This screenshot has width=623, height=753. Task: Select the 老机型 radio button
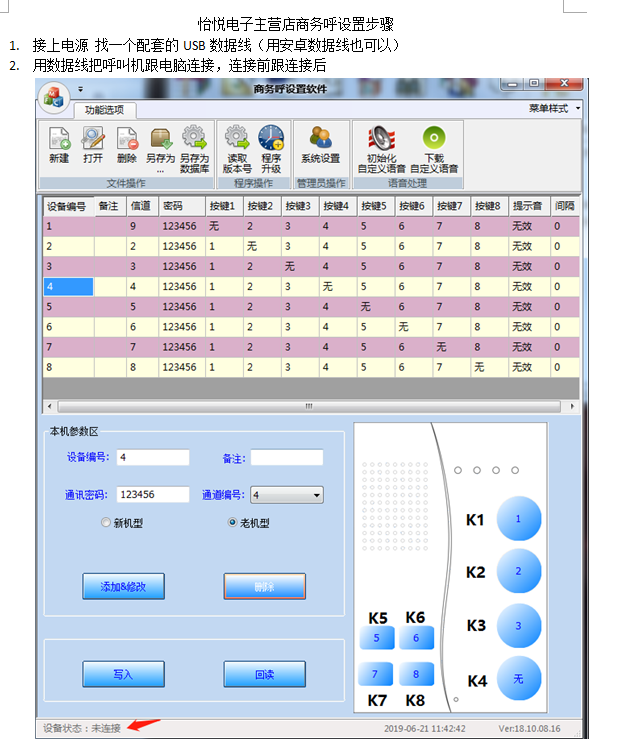233,522
